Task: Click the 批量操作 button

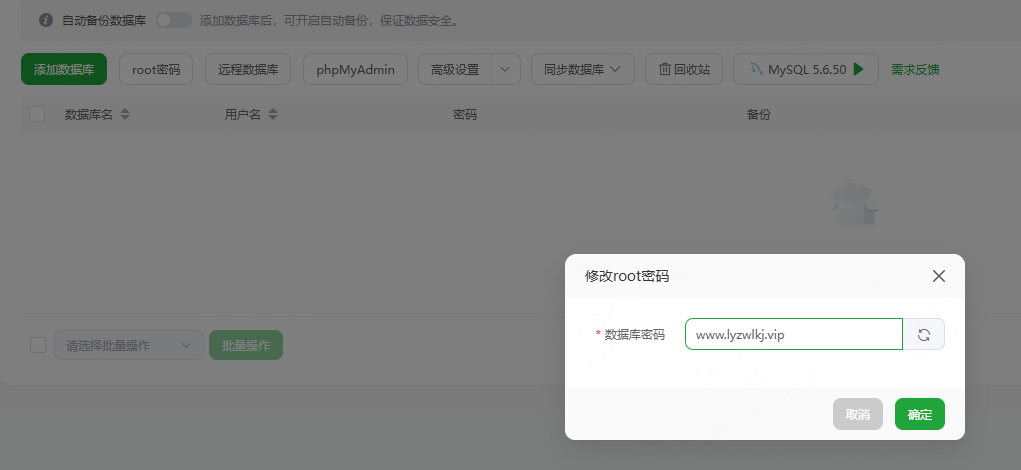Action: (246, 345)
